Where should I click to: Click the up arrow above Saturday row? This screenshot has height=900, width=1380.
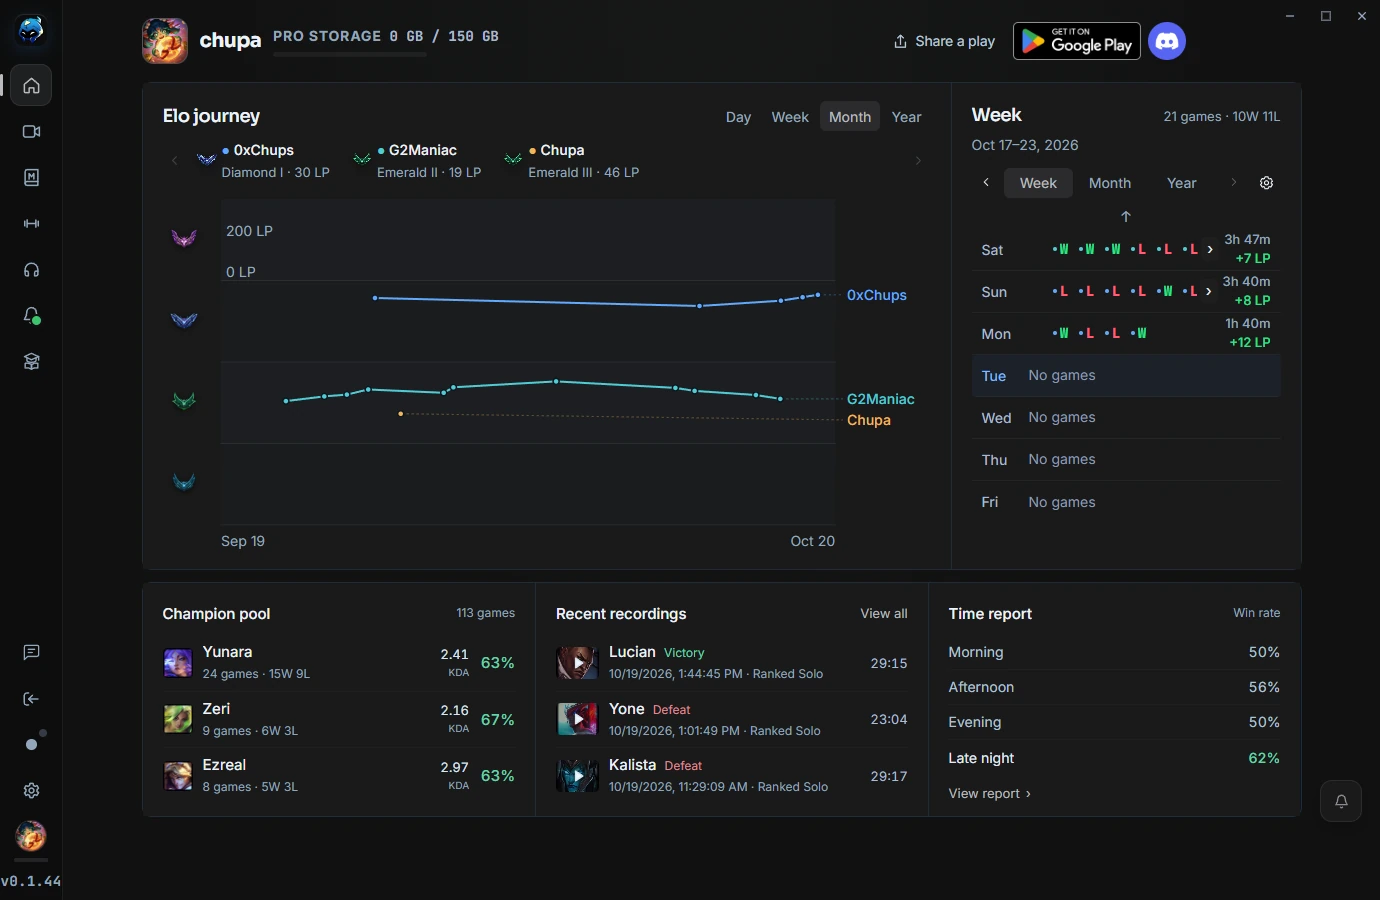pos(1126,216)
